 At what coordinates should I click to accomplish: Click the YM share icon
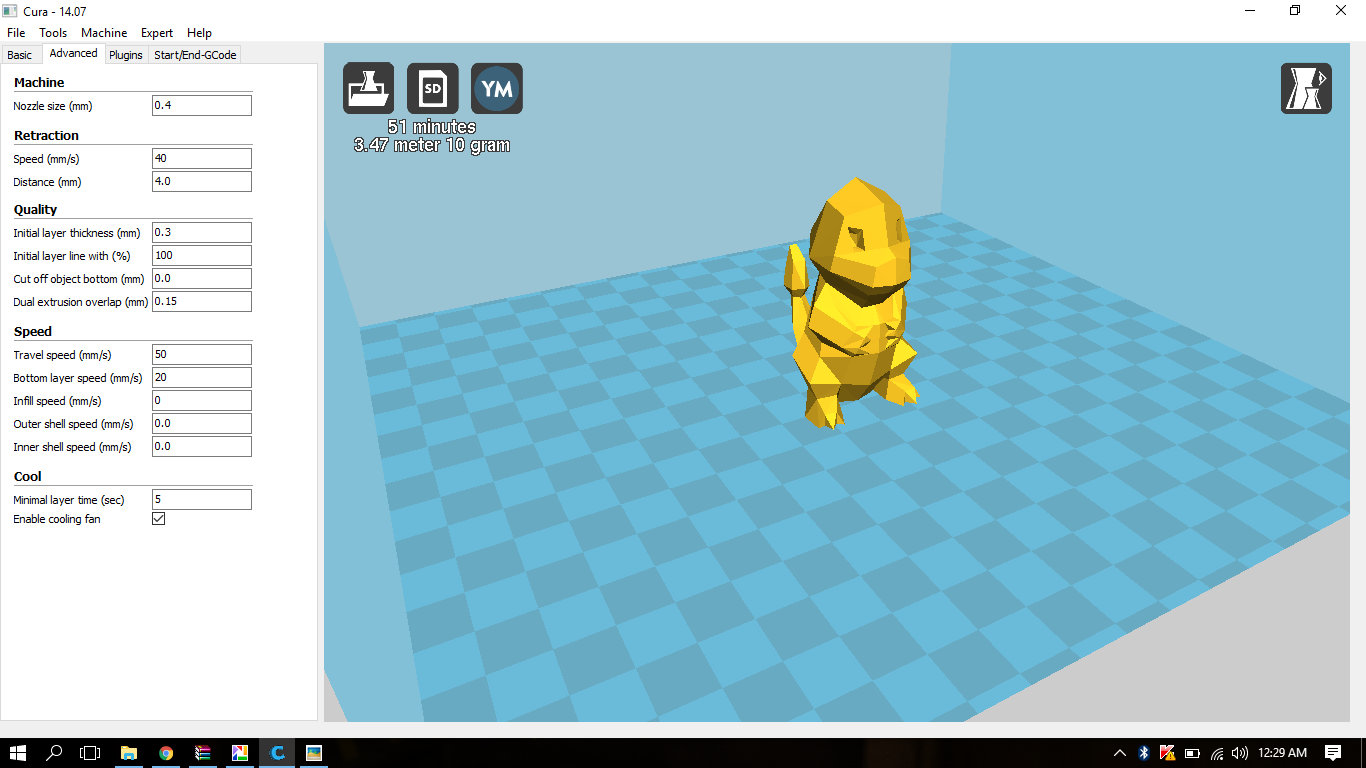point(497,88)
